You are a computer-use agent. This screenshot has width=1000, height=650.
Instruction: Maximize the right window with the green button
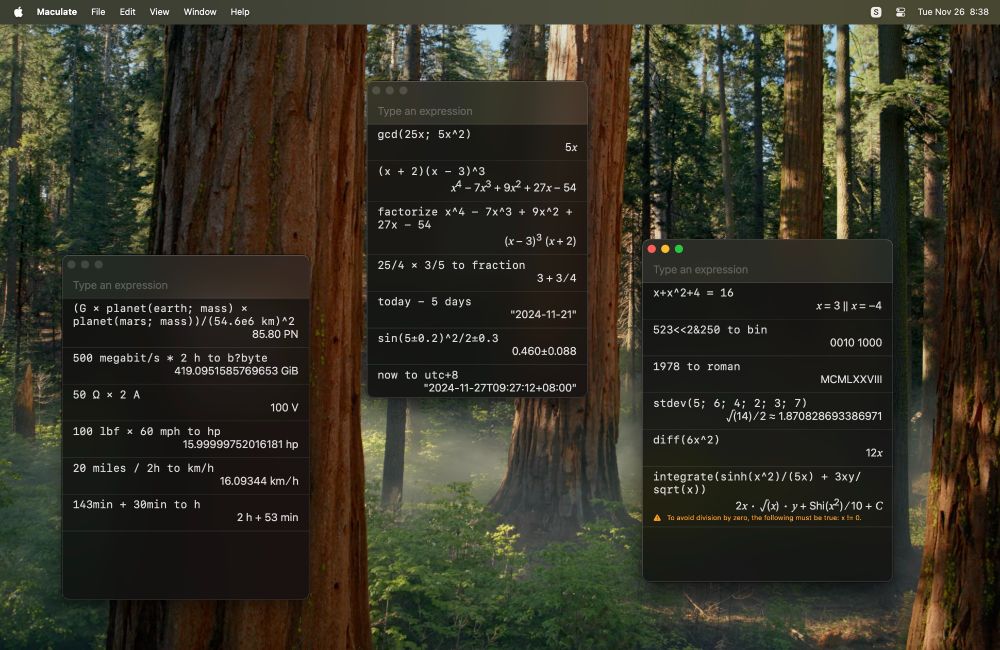coord(679,249)
